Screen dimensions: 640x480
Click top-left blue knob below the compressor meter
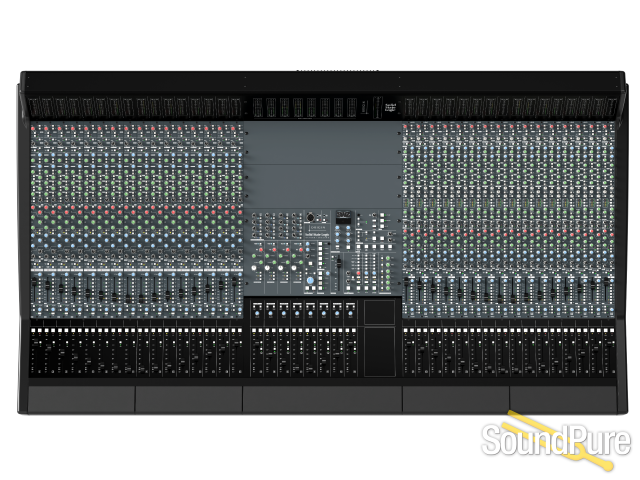point(337,228)
